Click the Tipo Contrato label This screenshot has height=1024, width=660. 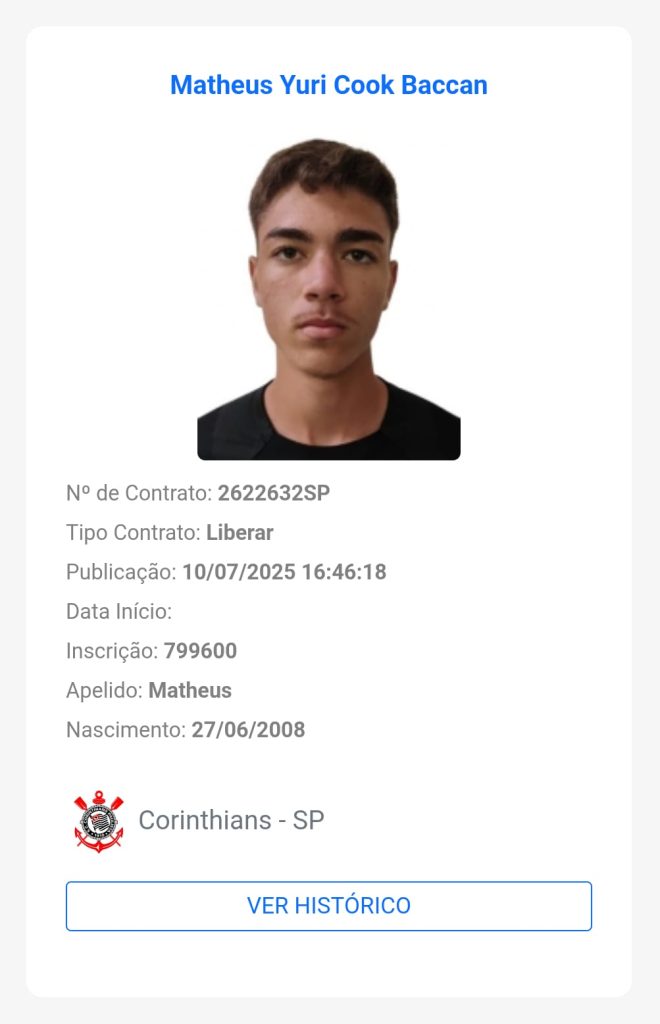pos(133,533)
